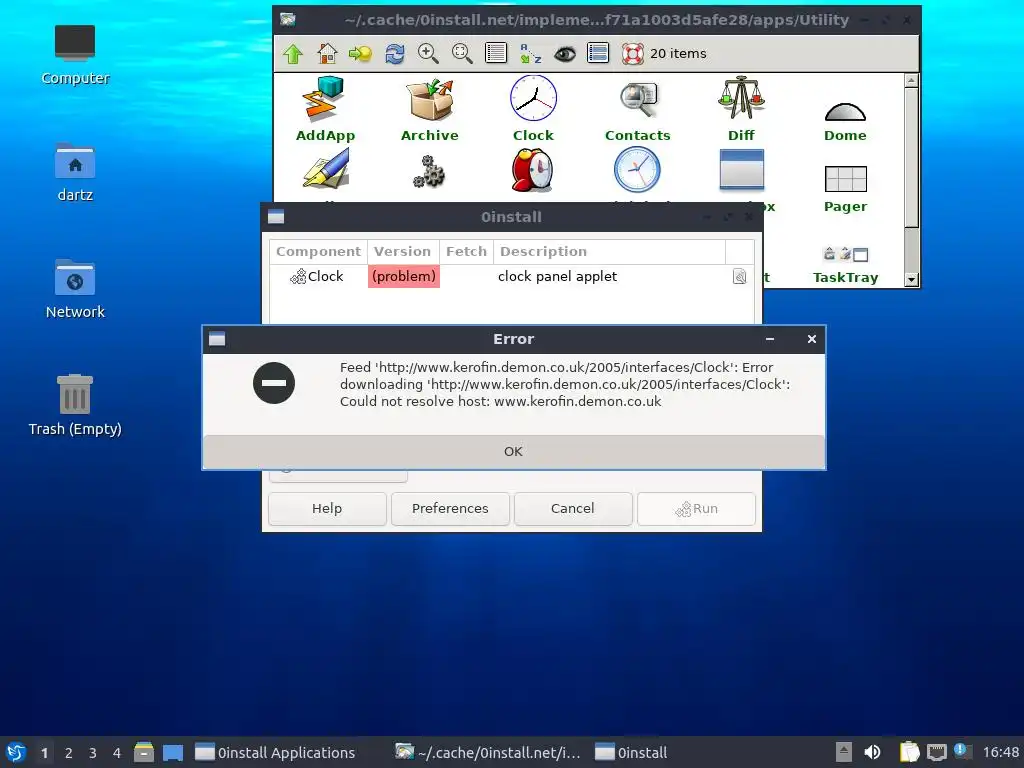Go up to parent directory in filer

pyautogui.click(x=293, y=54)
